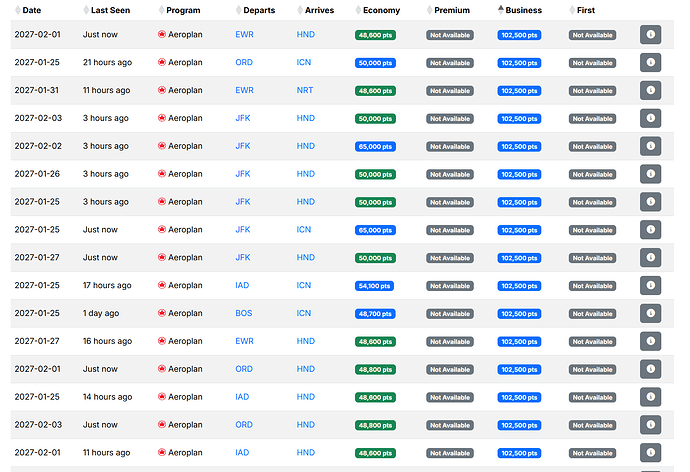690x472 pixels.
Task: Click EWR link in 2027-02-01 row
Action: pyautogui.click(x=244, y=35)
